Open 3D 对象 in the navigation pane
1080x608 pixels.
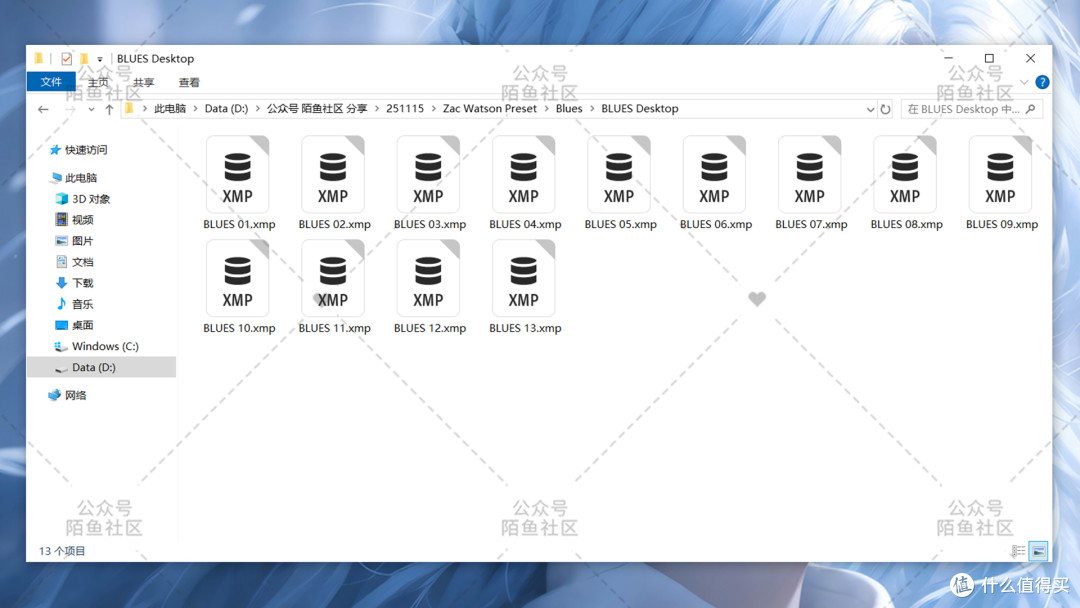pyautogui.click(x=90, y=199)
